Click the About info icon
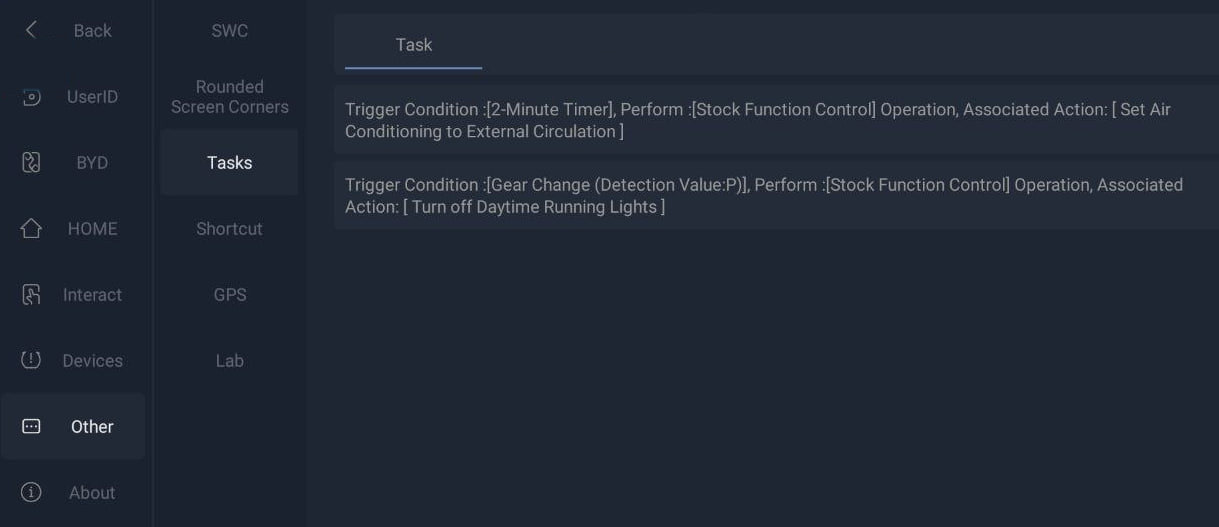 pos(31,492)
